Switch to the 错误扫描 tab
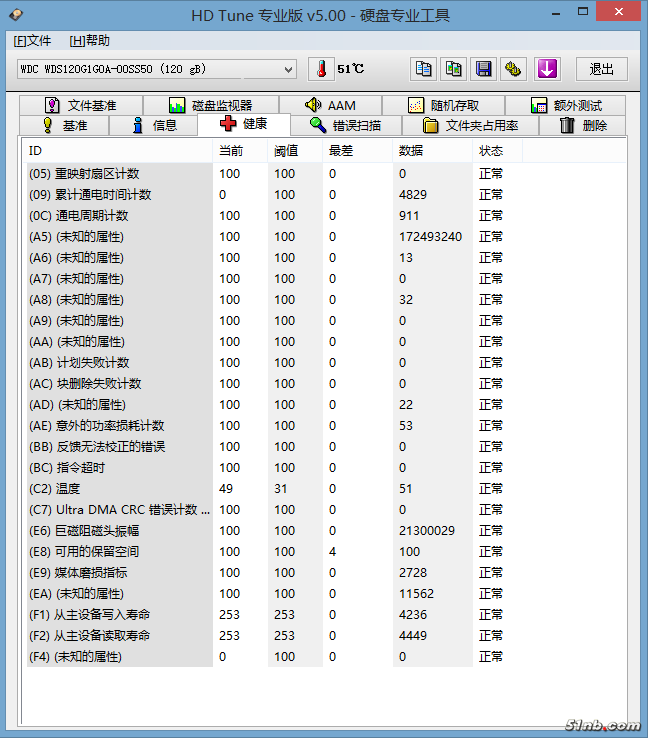 345,125
